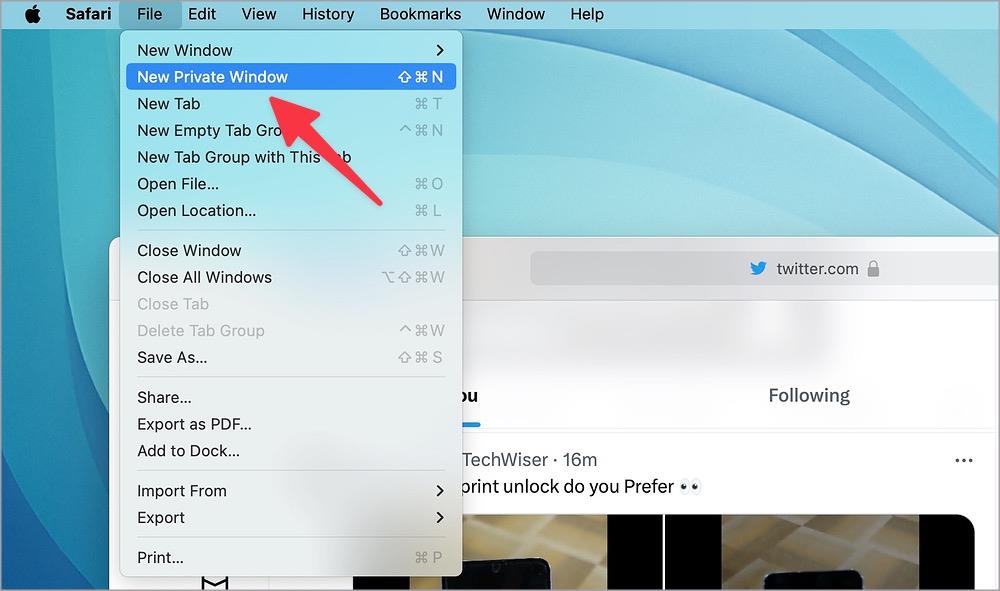The height and width of the screenshot is (591, 1000).
Task: Choose Close Window
Action: (291, 251)
